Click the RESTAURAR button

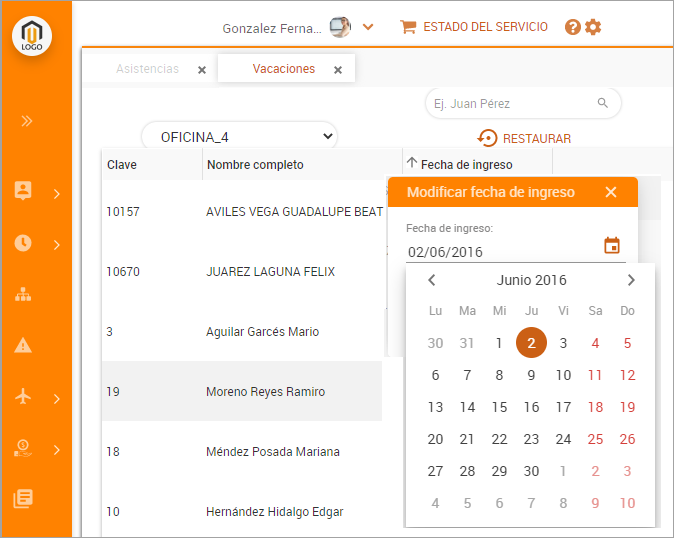tap(524, 139)
